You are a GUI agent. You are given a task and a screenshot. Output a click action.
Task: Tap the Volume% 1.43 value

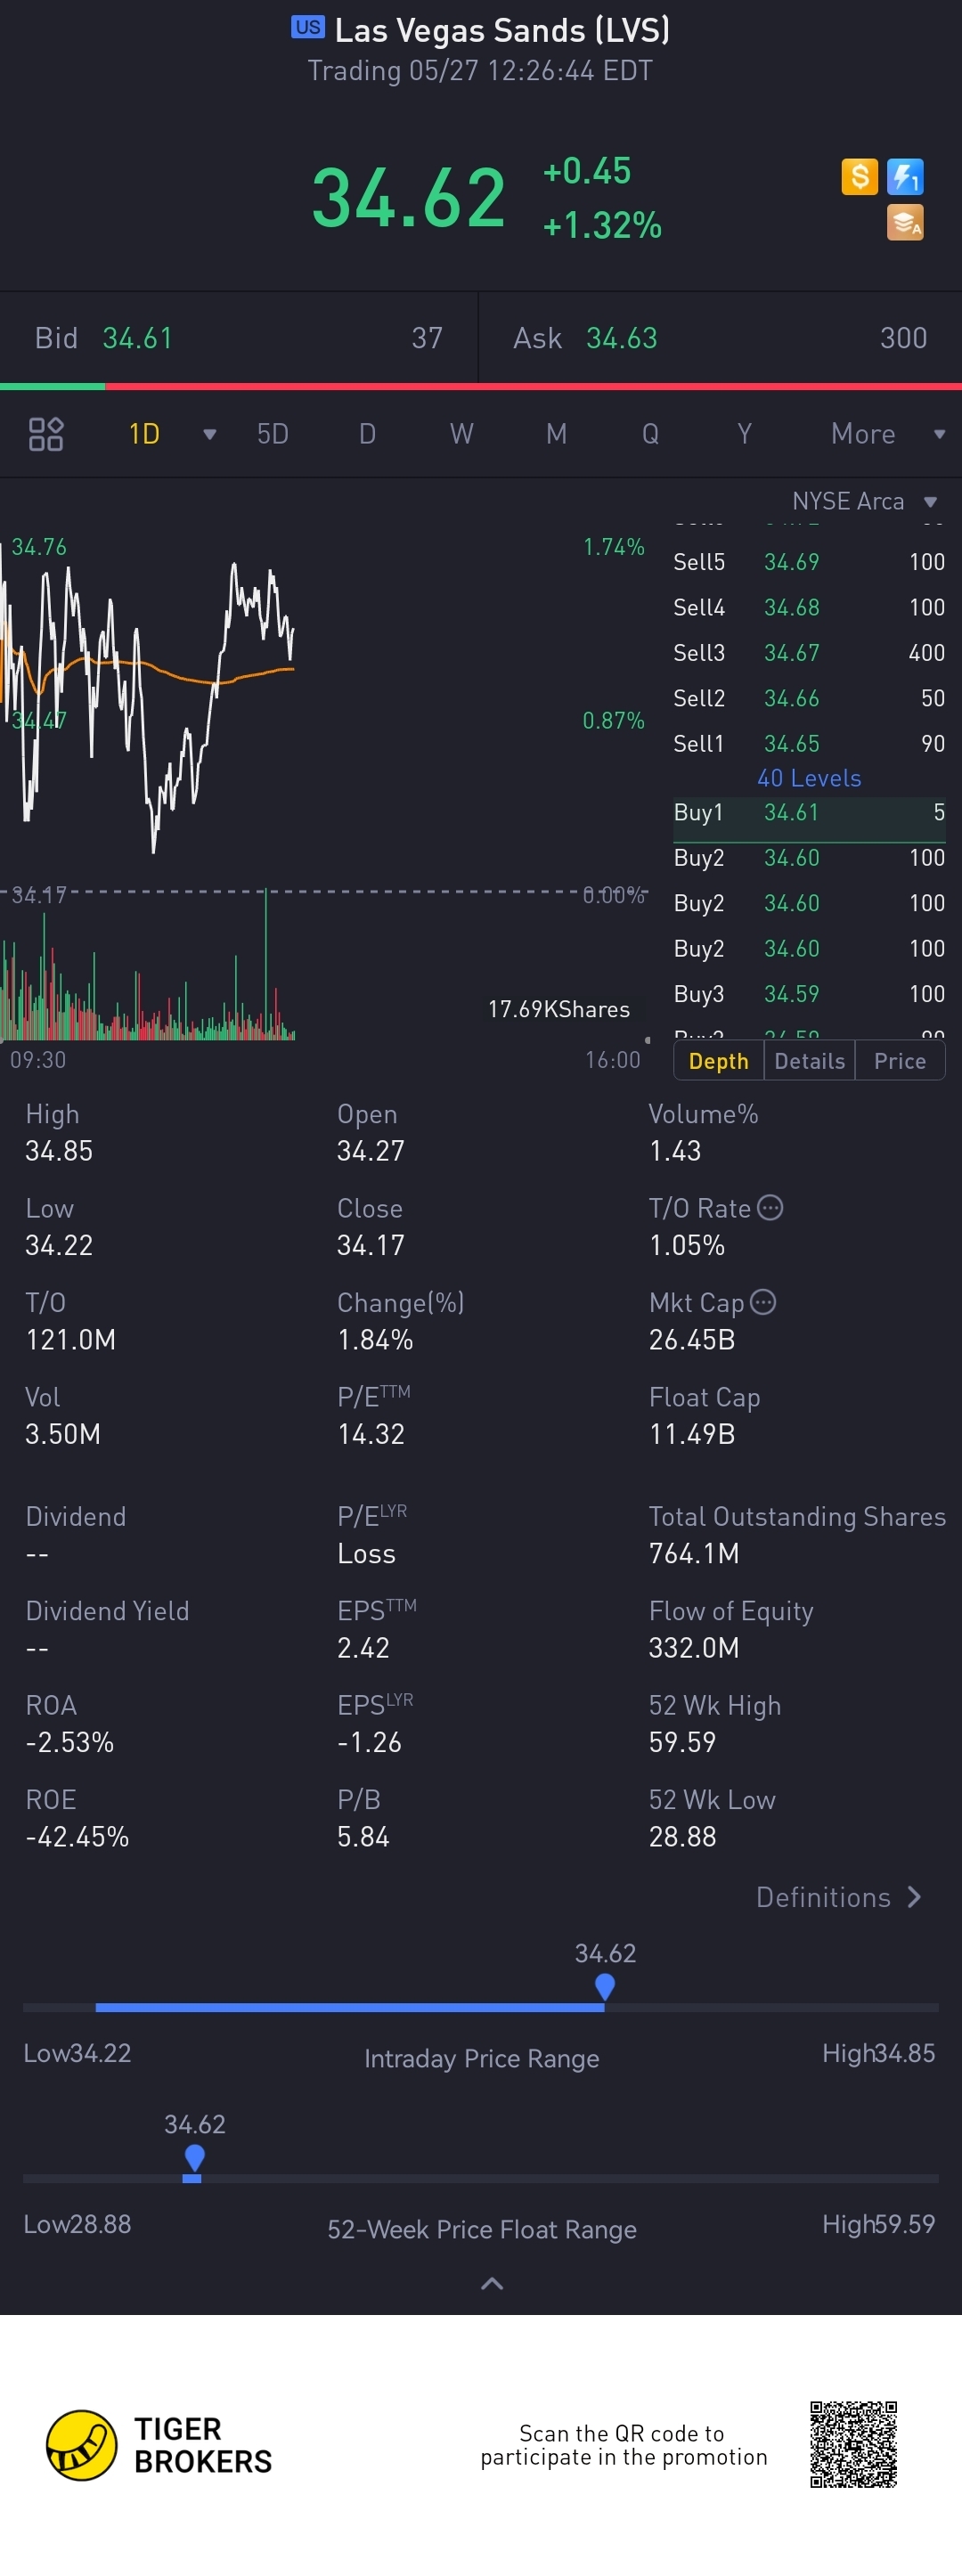[x=675, y=1151]
